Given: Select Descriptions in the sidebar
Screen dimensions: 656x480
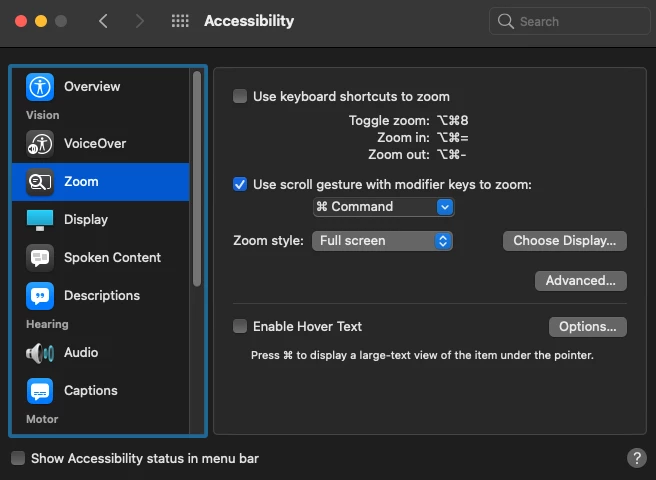Looking at the screenshot, I should [x=100, y=296].
